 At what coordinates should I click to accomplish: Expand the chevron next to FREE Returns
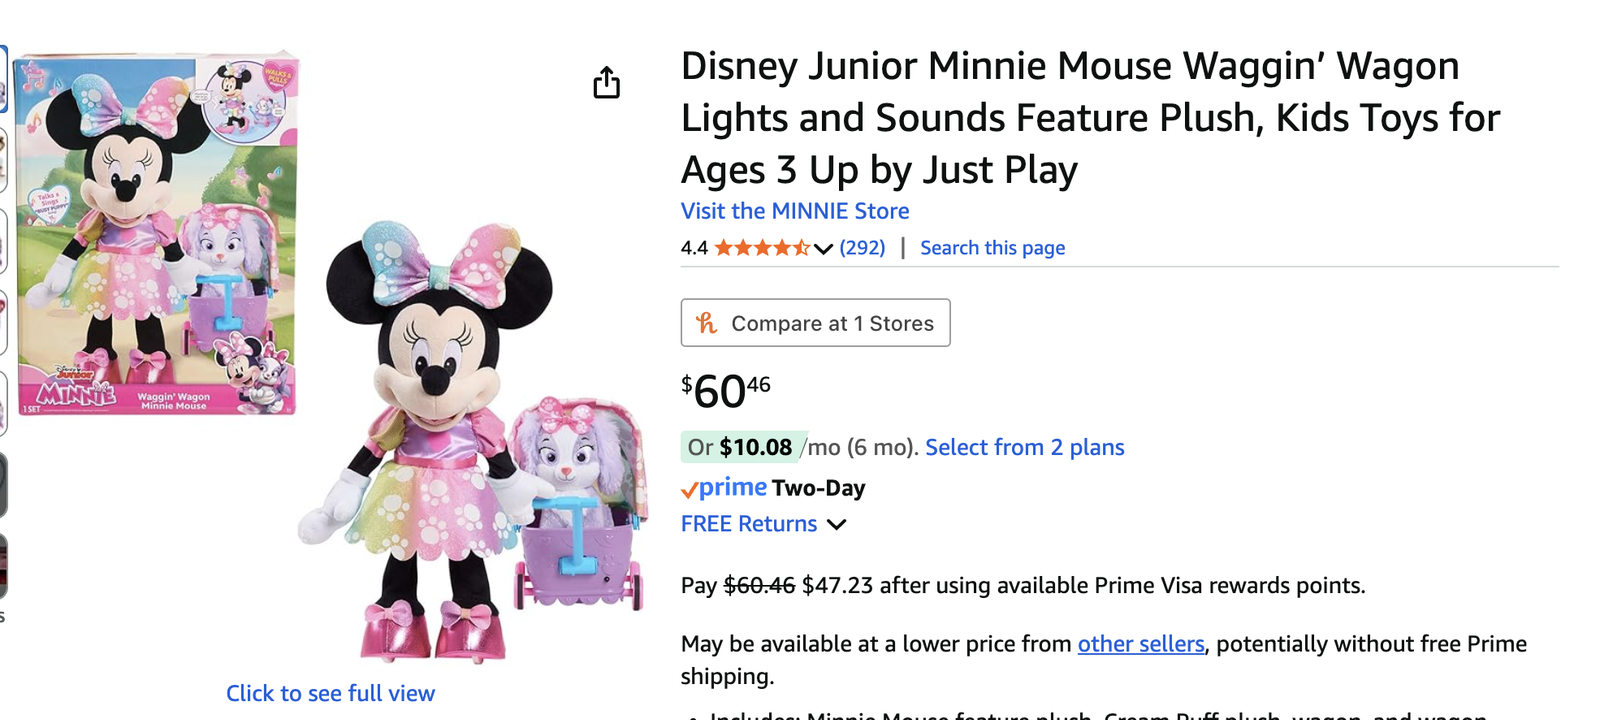pyautogui.click(x=837, y=524)
